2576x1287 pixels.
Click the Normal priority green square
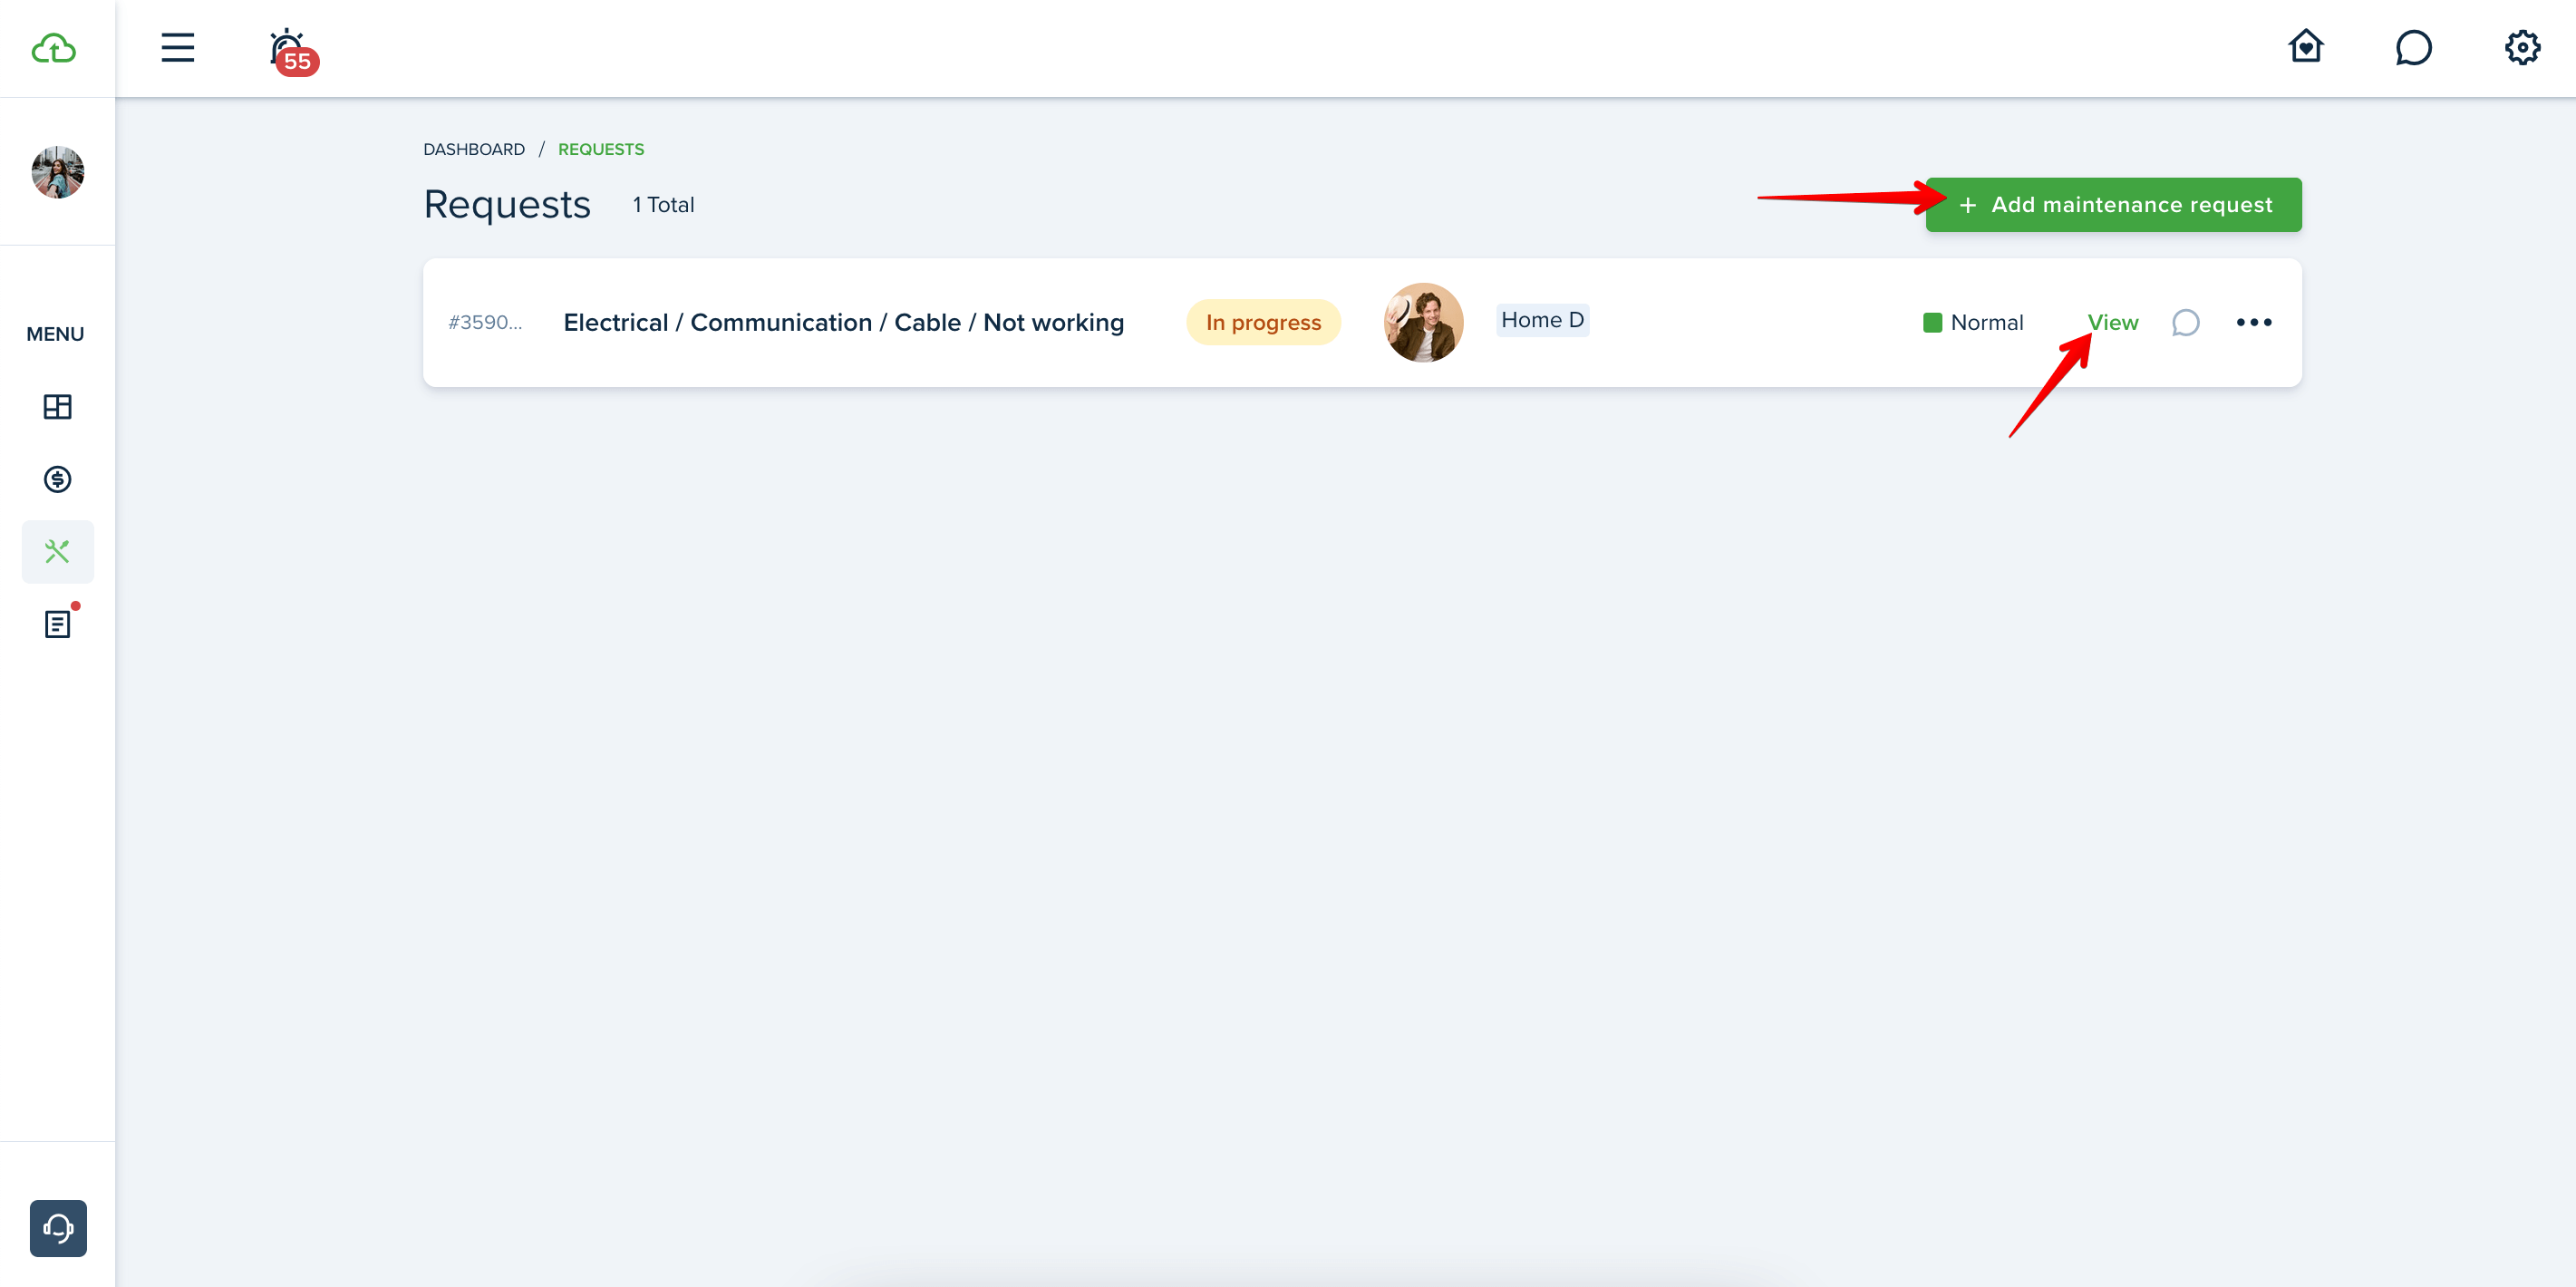click(x=1932, y=322)
